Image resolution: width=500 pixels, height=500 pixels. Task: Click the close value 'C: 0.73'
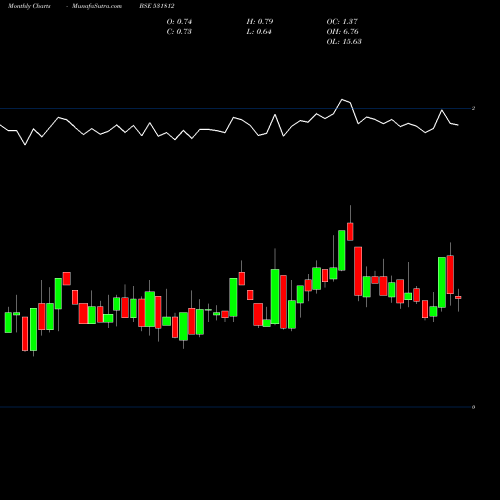coord(179,32)
